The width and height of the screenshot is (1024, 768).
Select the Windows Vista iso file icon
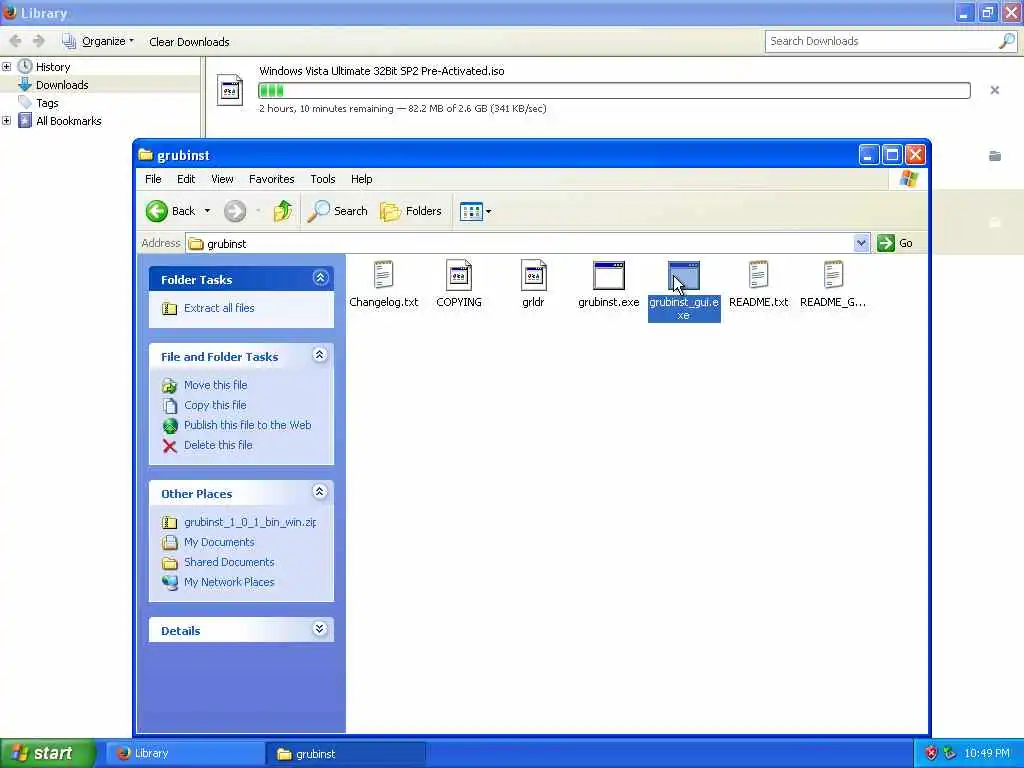pos(229,90)
